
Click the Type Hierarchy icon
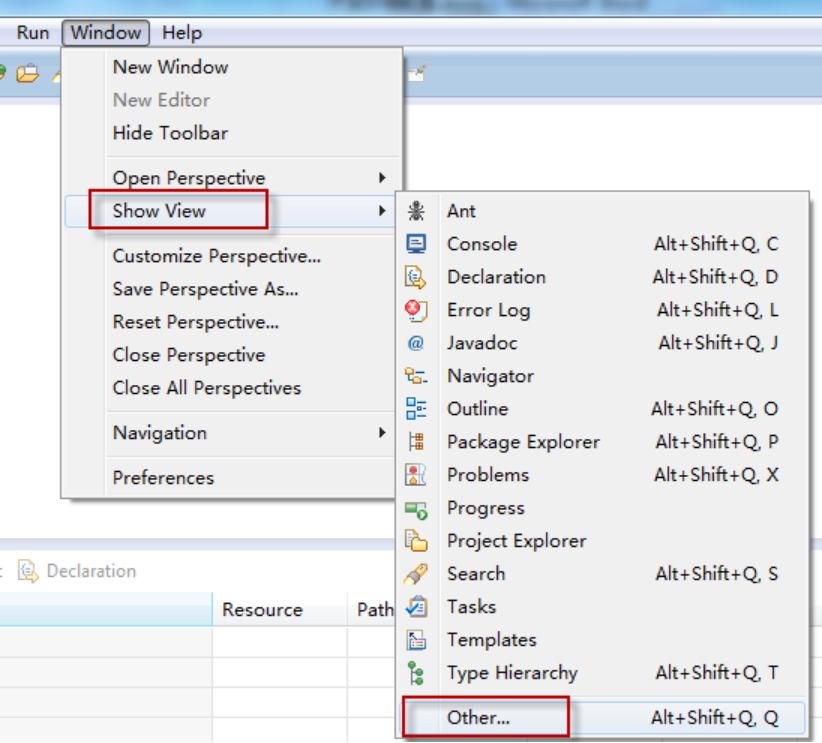click(416, 673)
